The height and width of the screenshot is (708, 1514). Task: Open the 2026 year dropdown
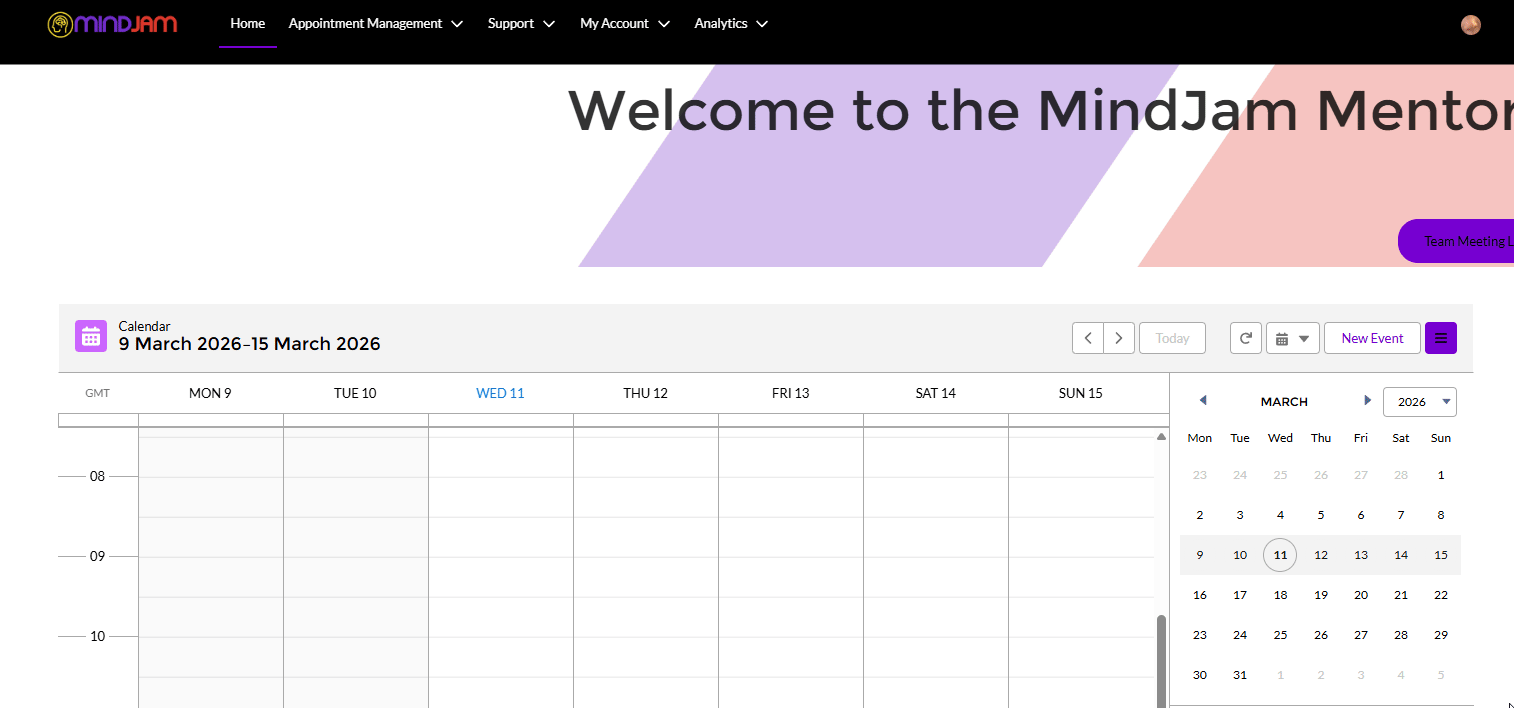(1419, 401)
